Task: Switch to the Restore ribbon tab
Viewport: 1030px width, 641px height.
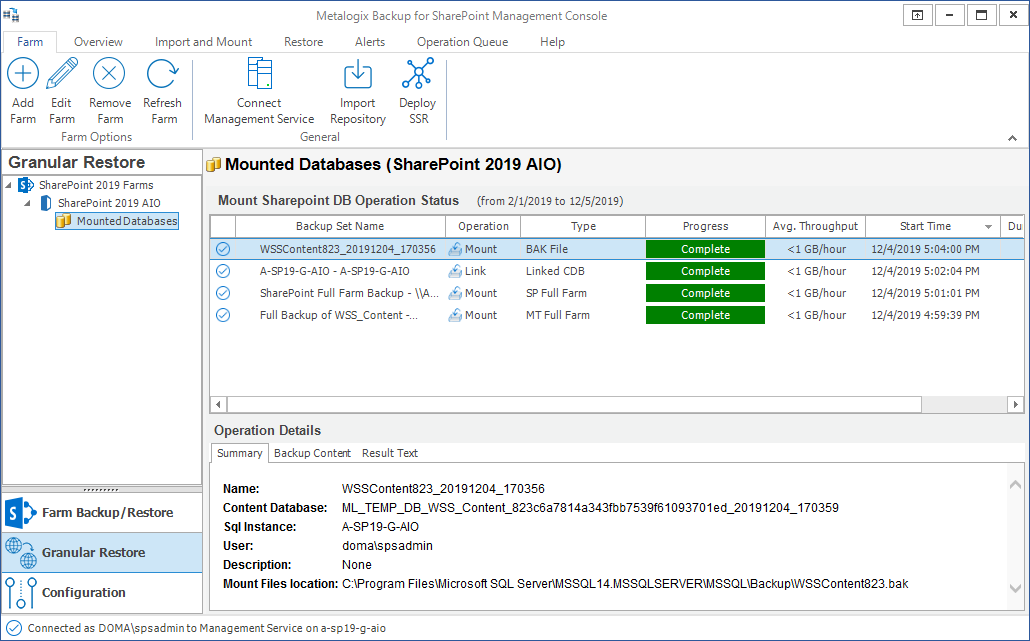Action: 303,41
